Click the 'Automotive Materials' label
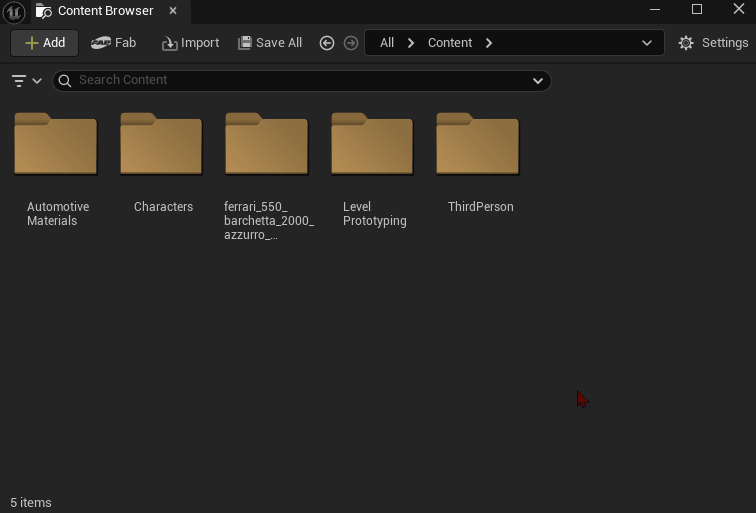The height and width of the screenshot is (513, 756). (x=58, y=214)
